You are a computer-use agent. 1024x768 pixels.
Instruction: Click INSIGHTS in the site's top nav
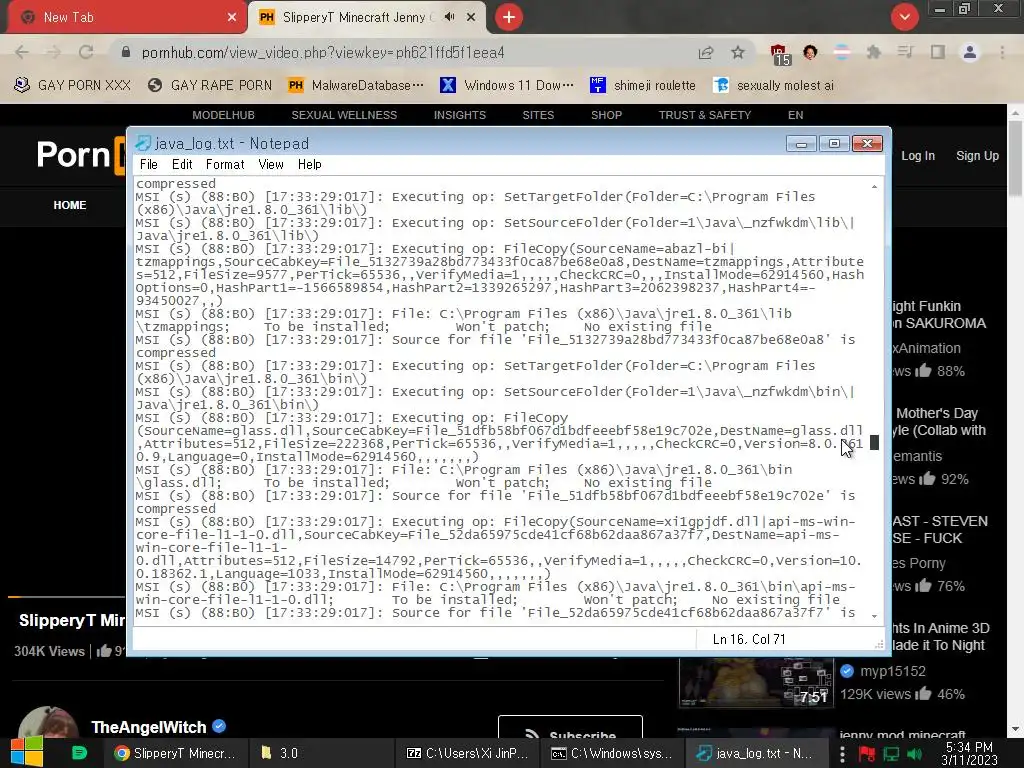(x=460, y=115)
